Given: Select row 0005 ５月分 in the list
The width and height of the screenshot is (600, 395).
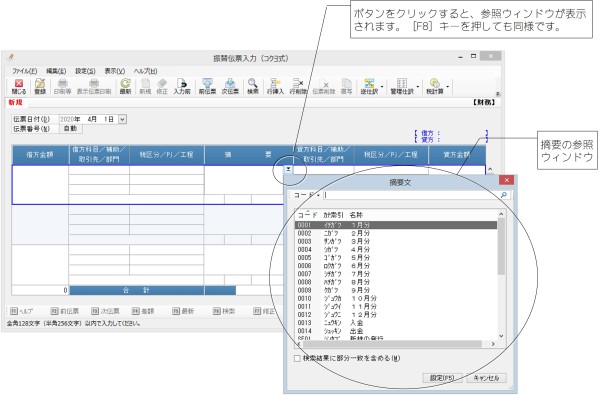Looking at the screenshot, I should (396, 258).
